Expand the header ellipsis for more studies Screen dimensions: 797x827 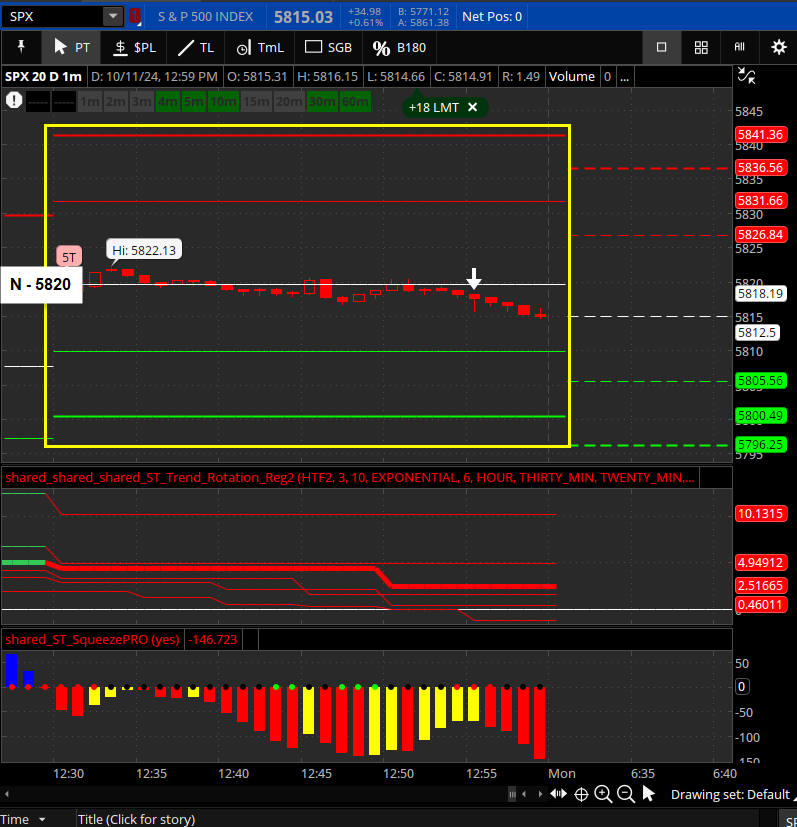625,76
